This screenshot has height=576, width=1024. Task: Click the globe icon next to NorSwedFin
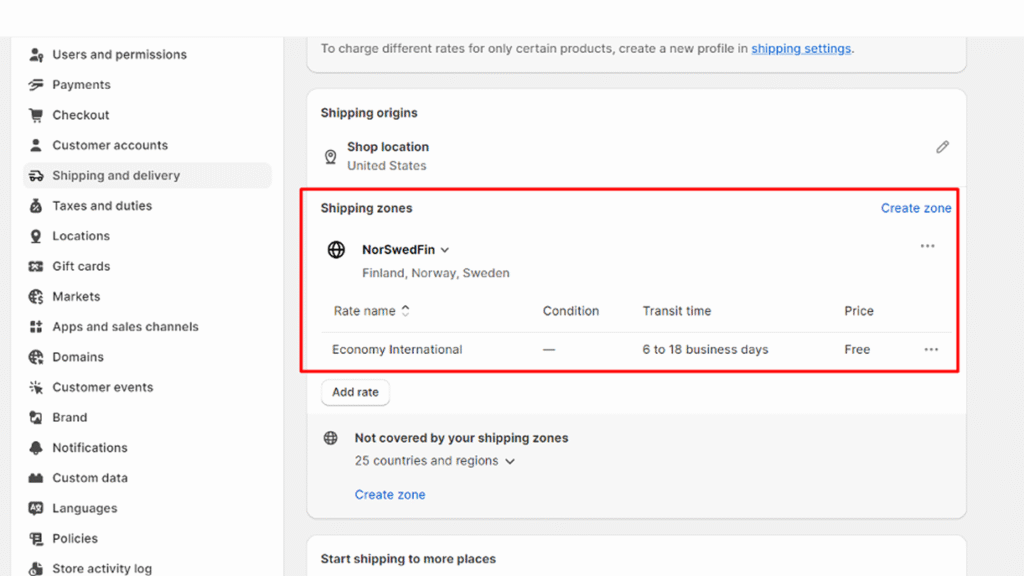click(x=336, y=249)
